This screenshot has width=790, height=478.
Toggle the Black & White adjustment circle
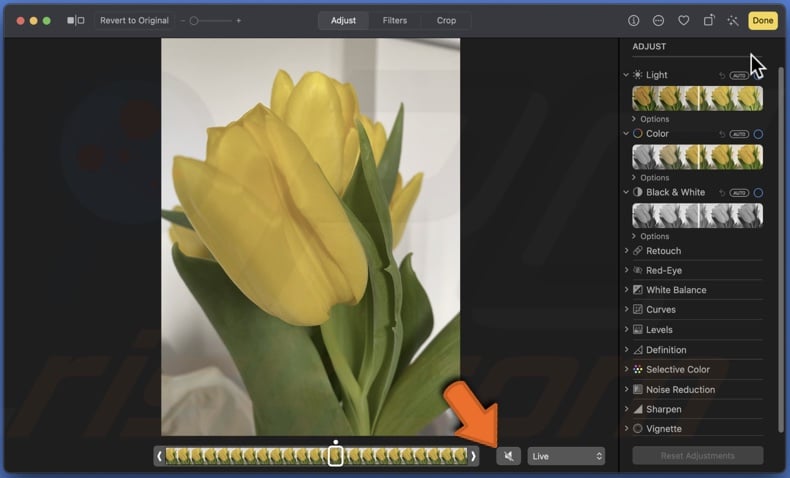coord(758,193)
